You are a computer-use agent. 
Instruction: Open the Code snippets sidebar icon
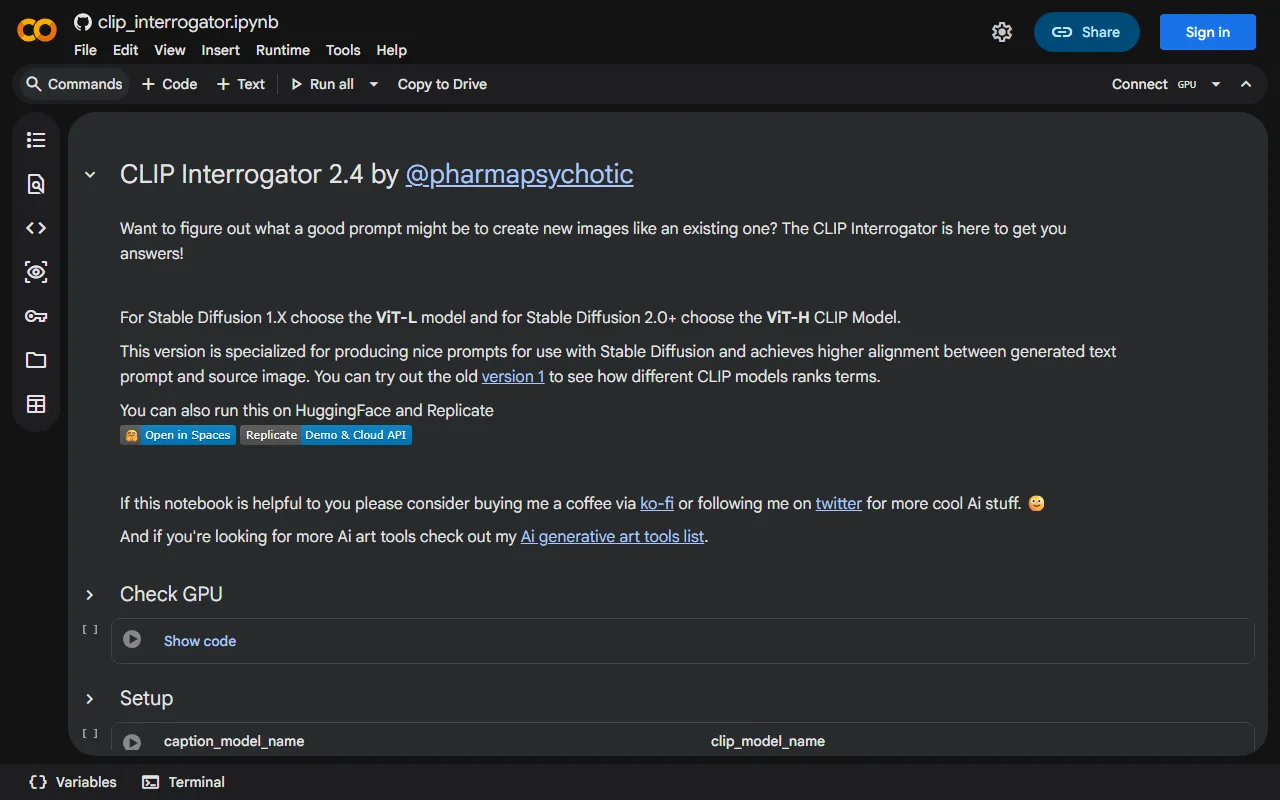[36, 228]
